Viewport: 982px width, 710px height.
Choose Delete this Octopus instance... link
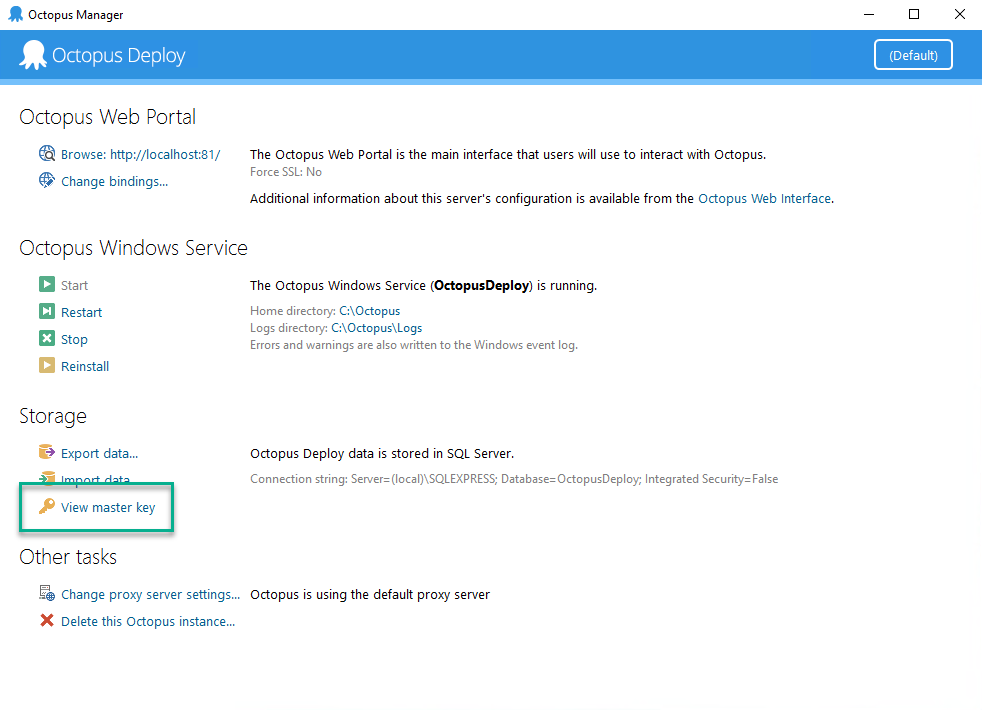148,622
